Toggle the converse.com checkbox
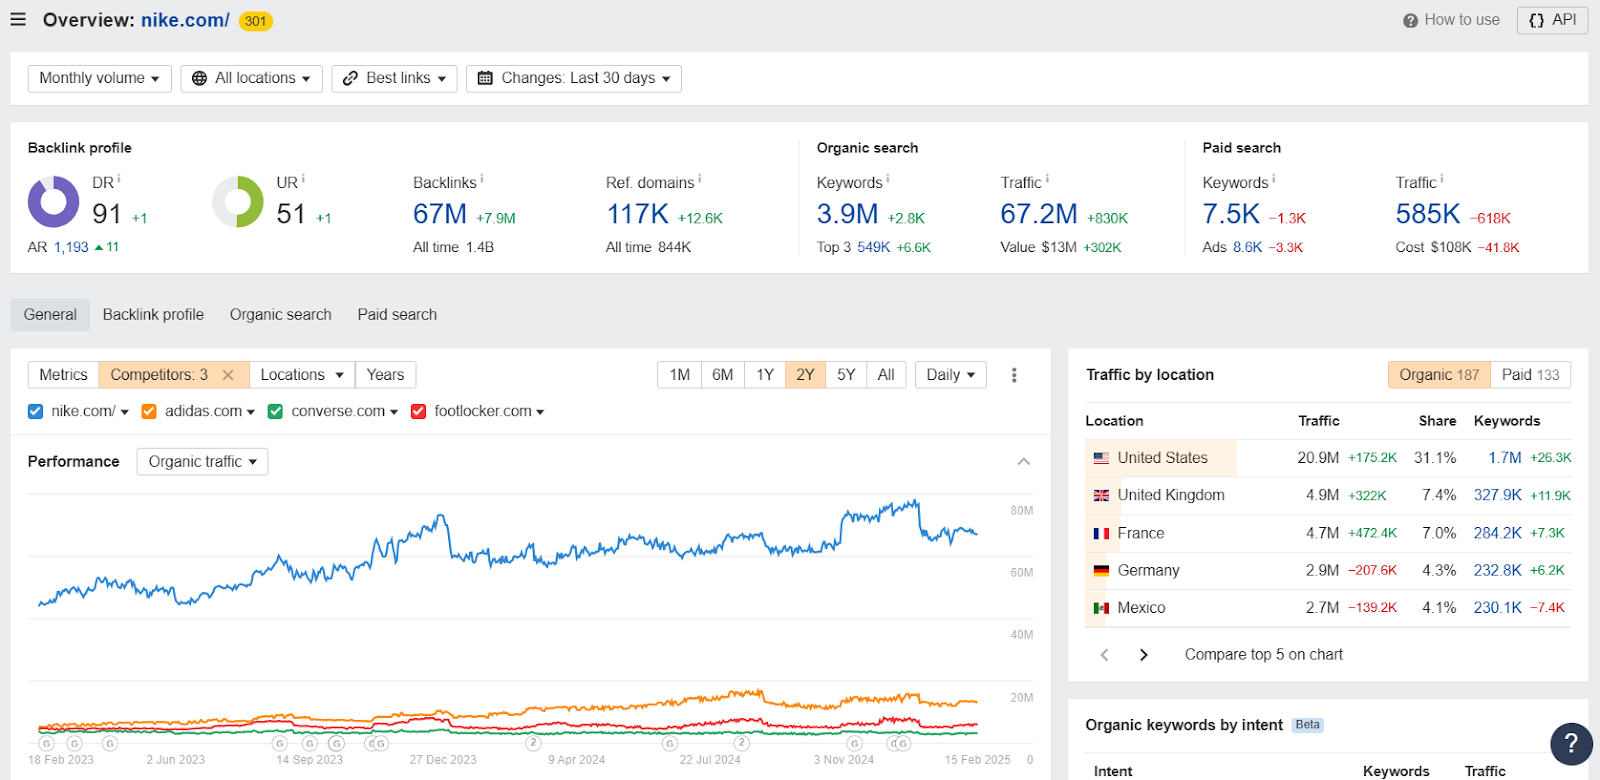This screenshot has height=780, width=1600. pos(275,411)
